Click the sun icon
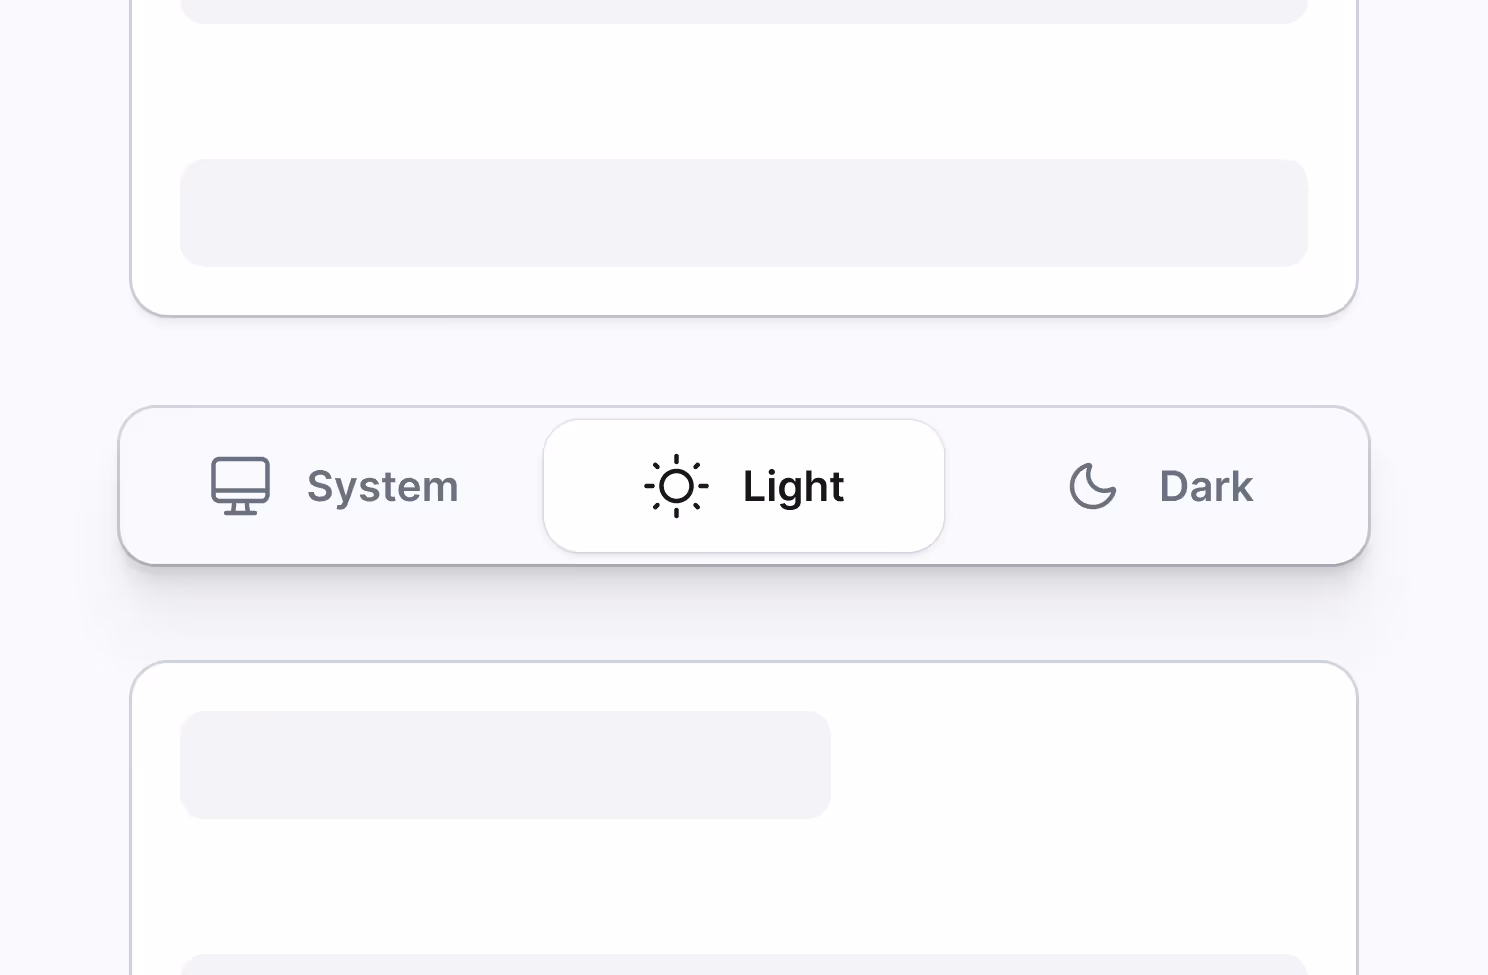The height and width of the screenshot is (975, 1488). coord(677,486)
